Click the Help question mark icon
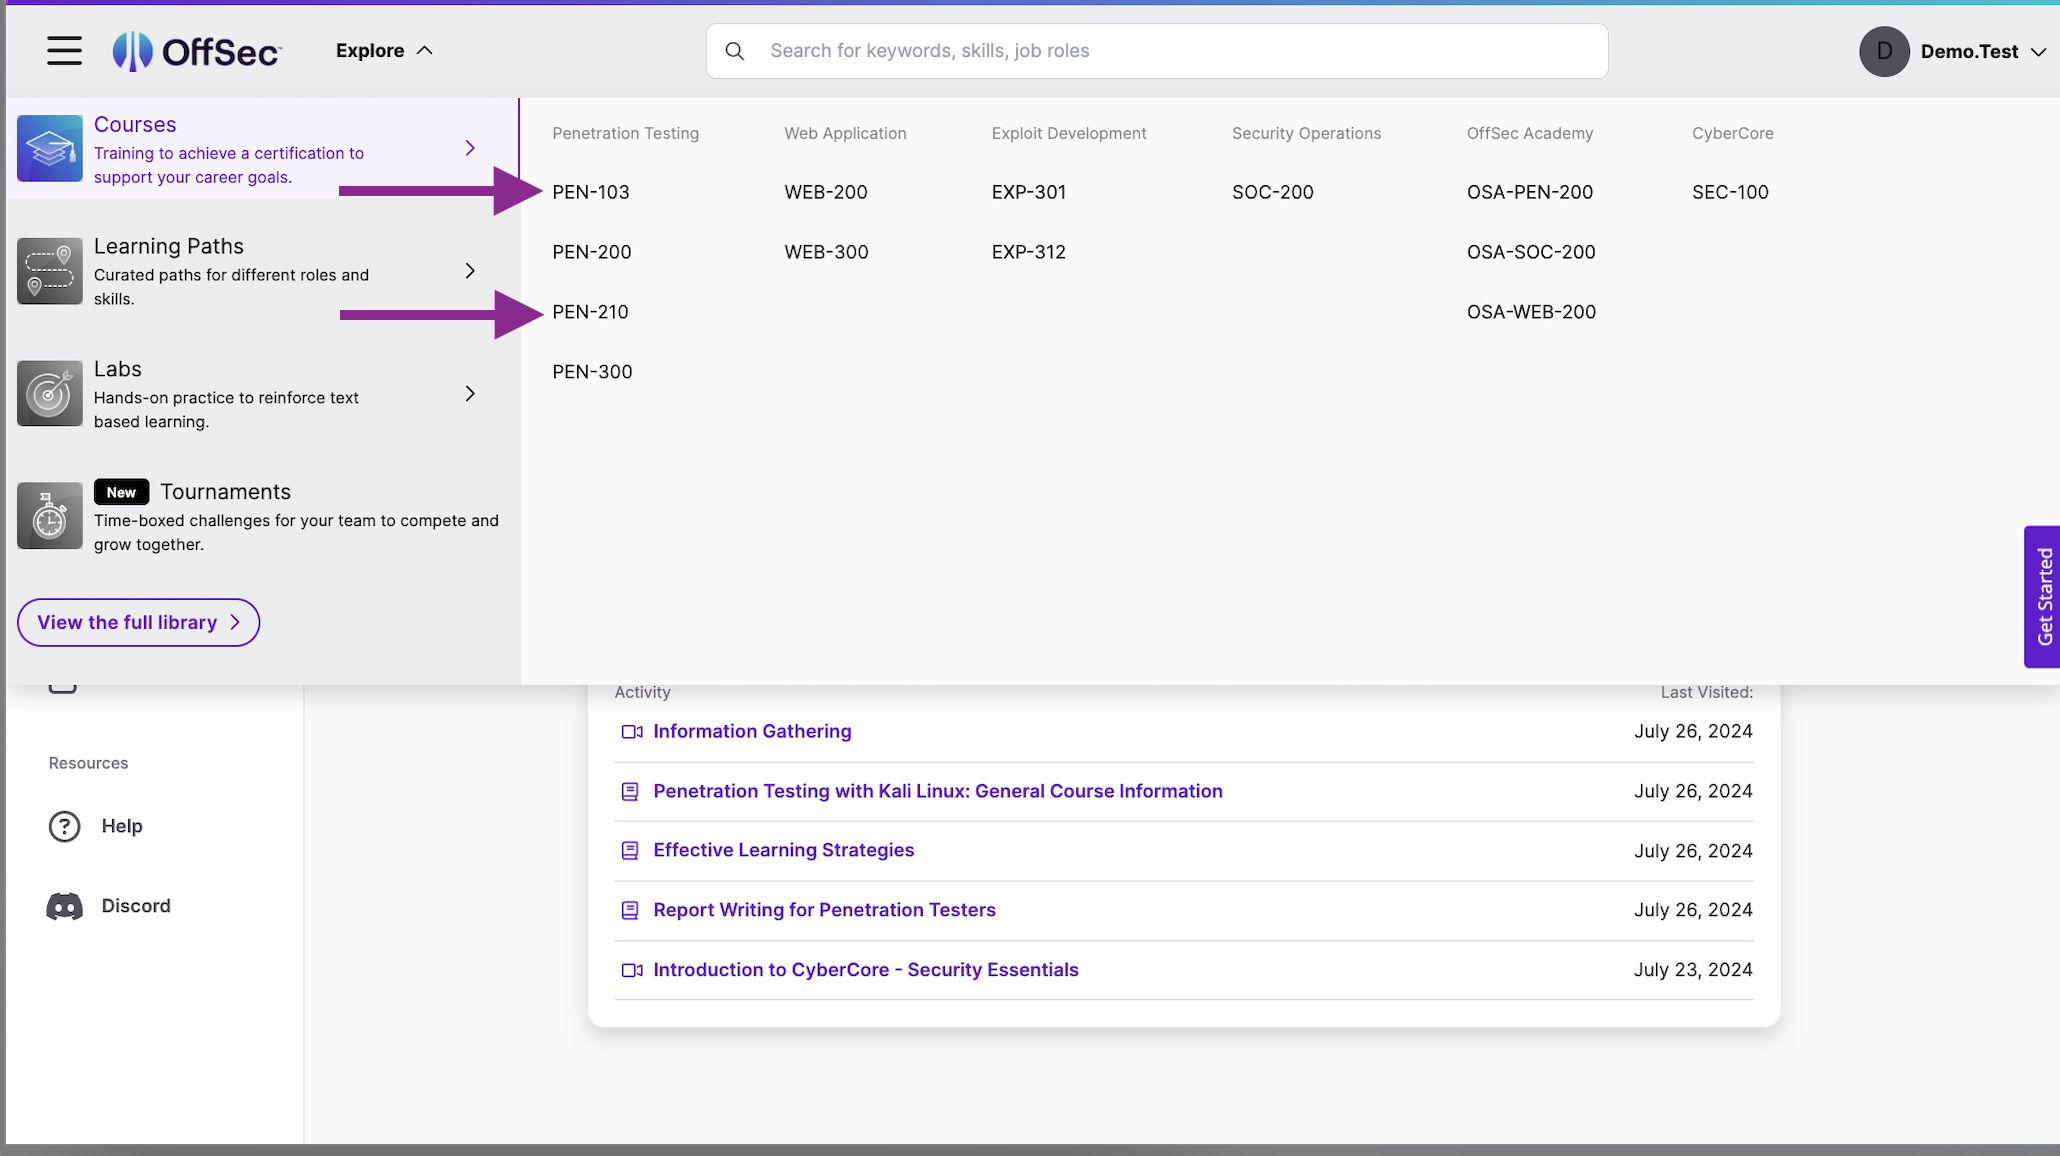The width and height of the screenshot is (2060, 1156). 63,826
